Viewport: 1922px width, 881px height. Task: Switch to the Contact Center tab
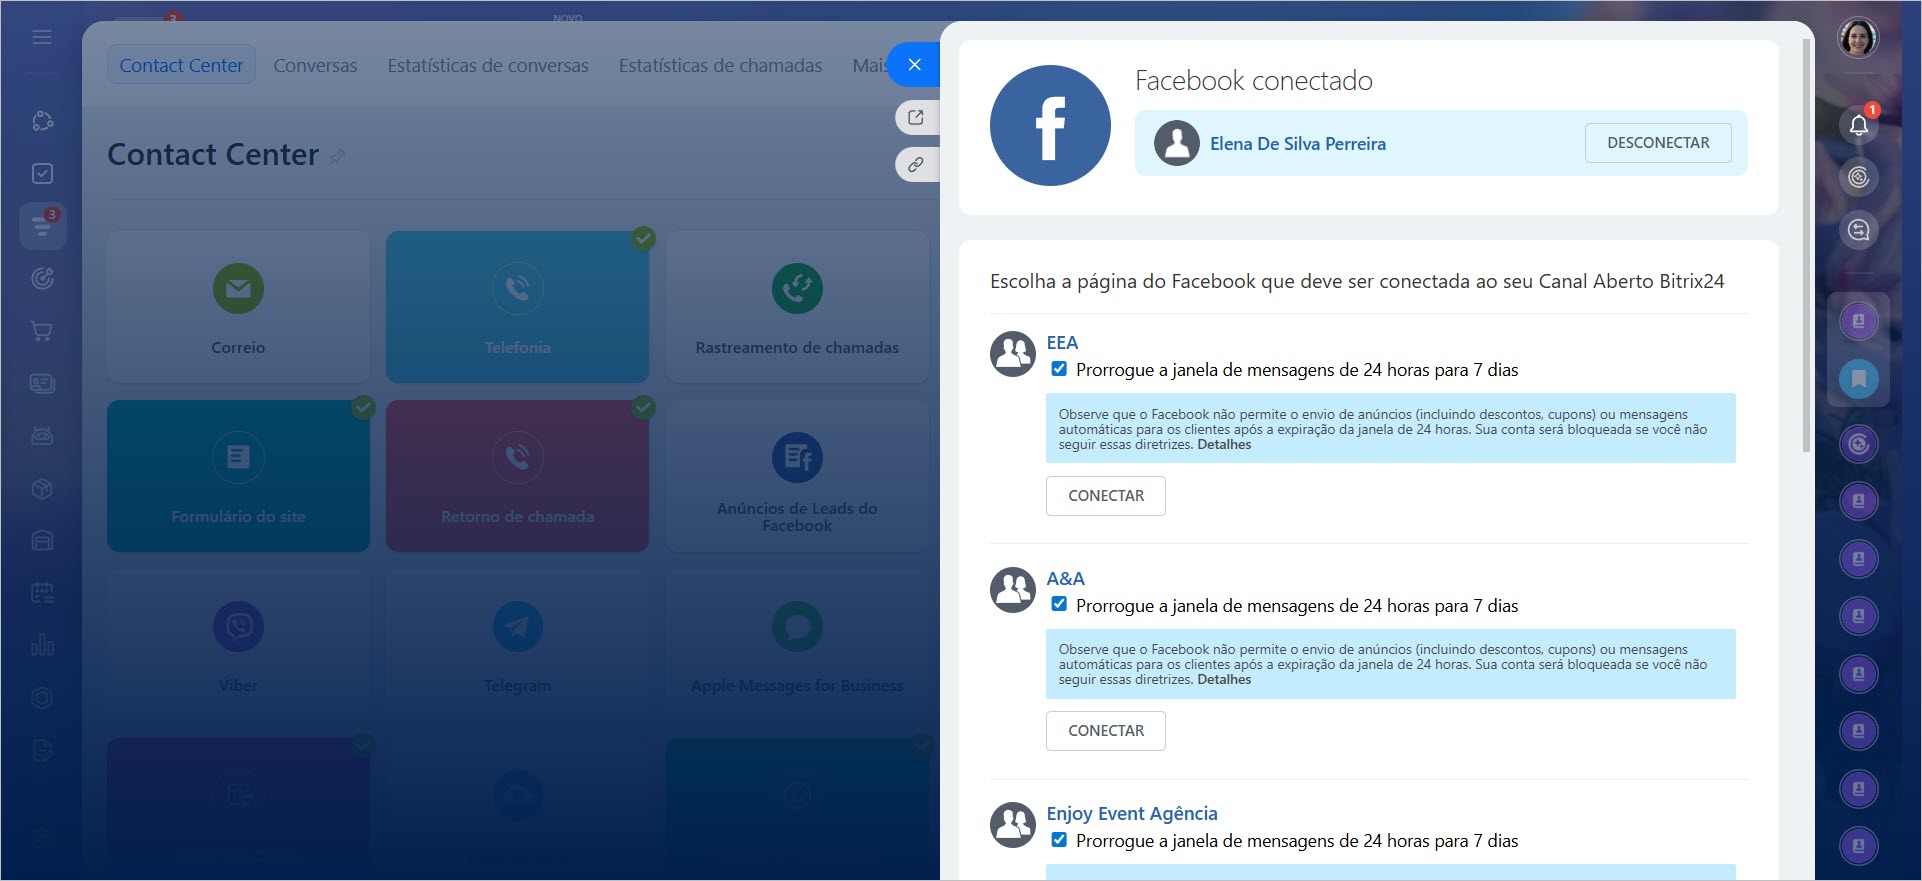181,65
